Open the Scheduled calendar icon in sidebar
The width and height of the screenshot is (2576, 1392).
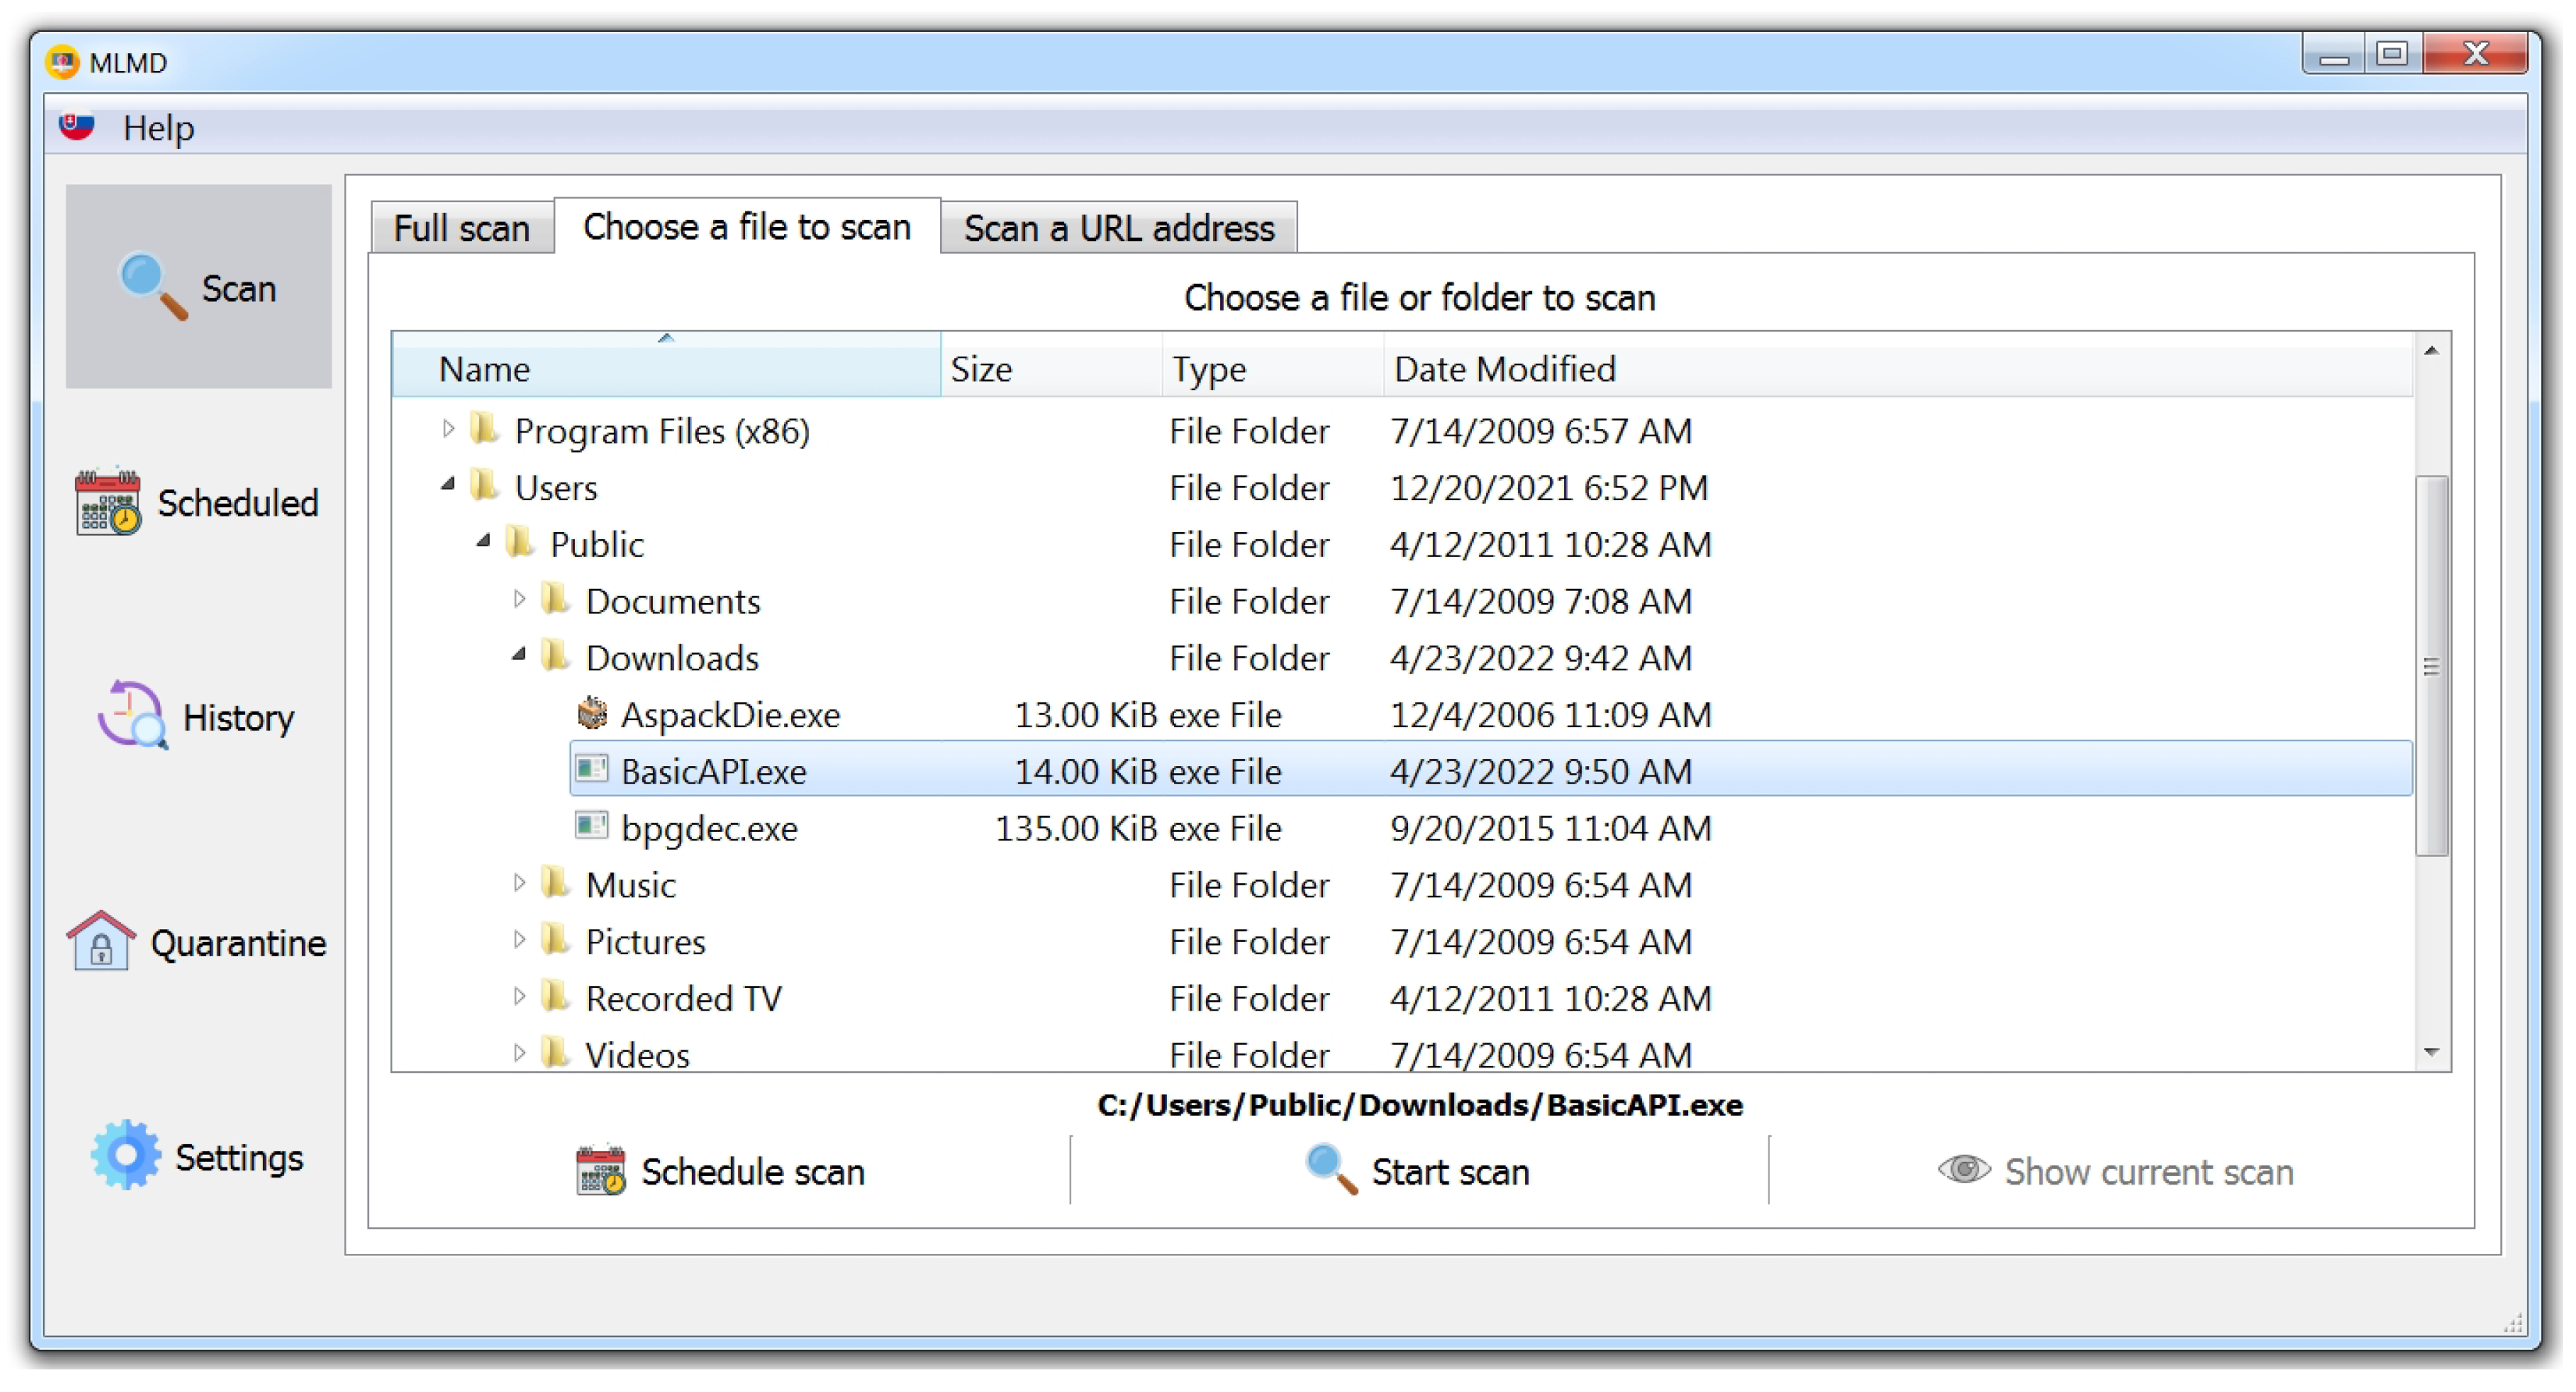tap(107, 502)
